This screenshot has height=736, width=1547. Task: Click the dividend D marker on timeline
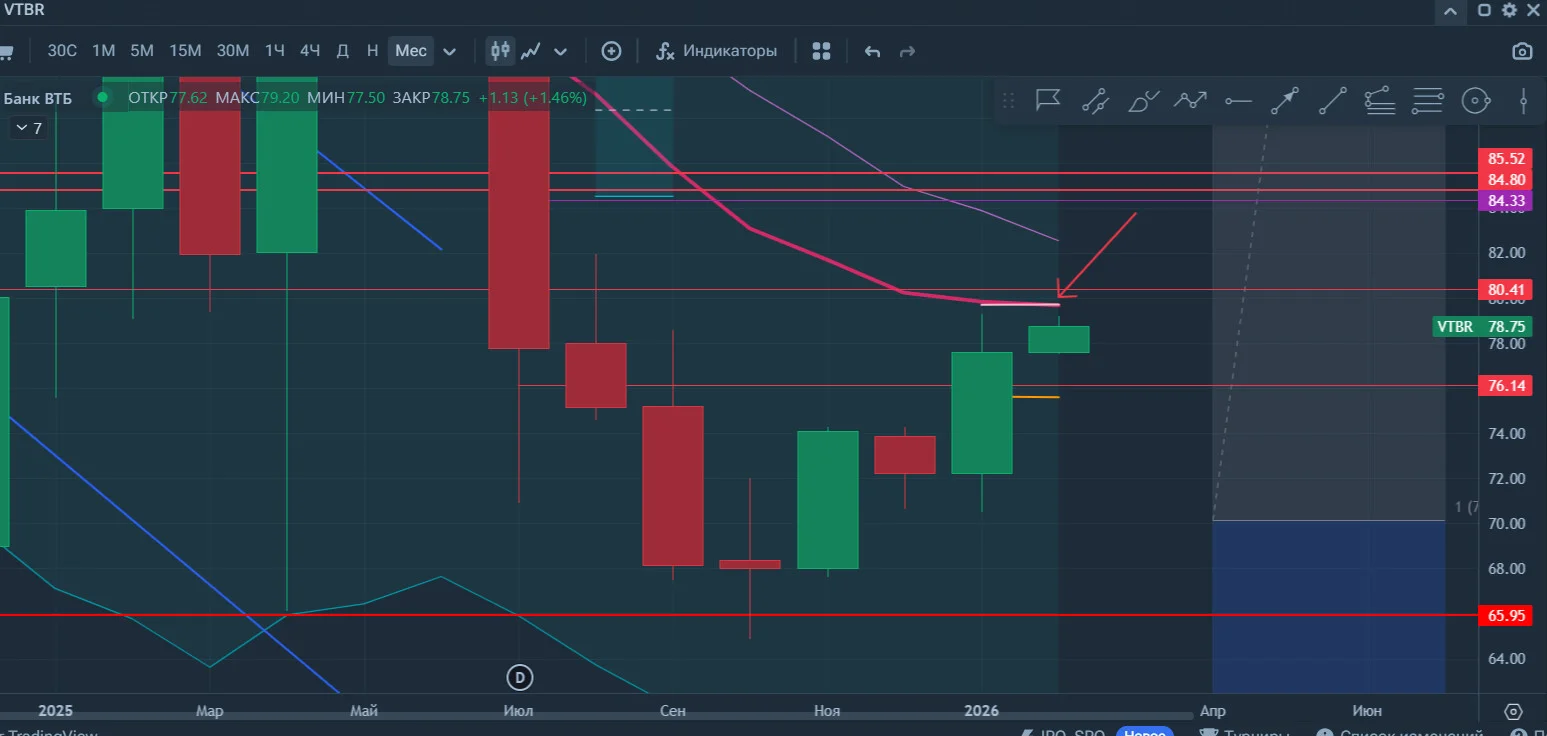point(519,677)
